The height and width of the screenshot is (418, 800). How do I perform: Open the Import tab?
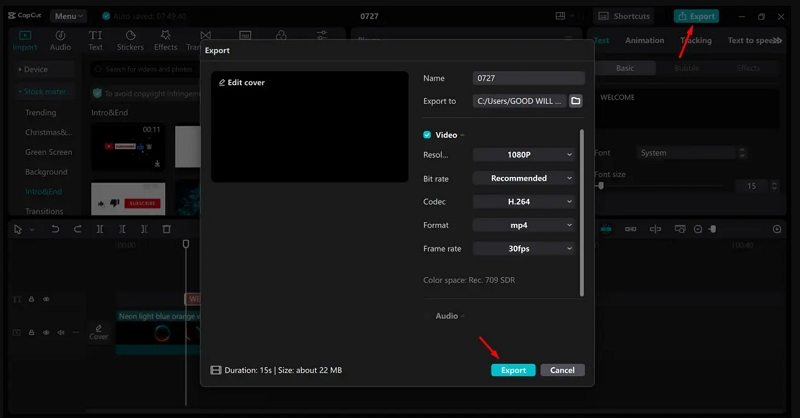(x=24, y=41)
